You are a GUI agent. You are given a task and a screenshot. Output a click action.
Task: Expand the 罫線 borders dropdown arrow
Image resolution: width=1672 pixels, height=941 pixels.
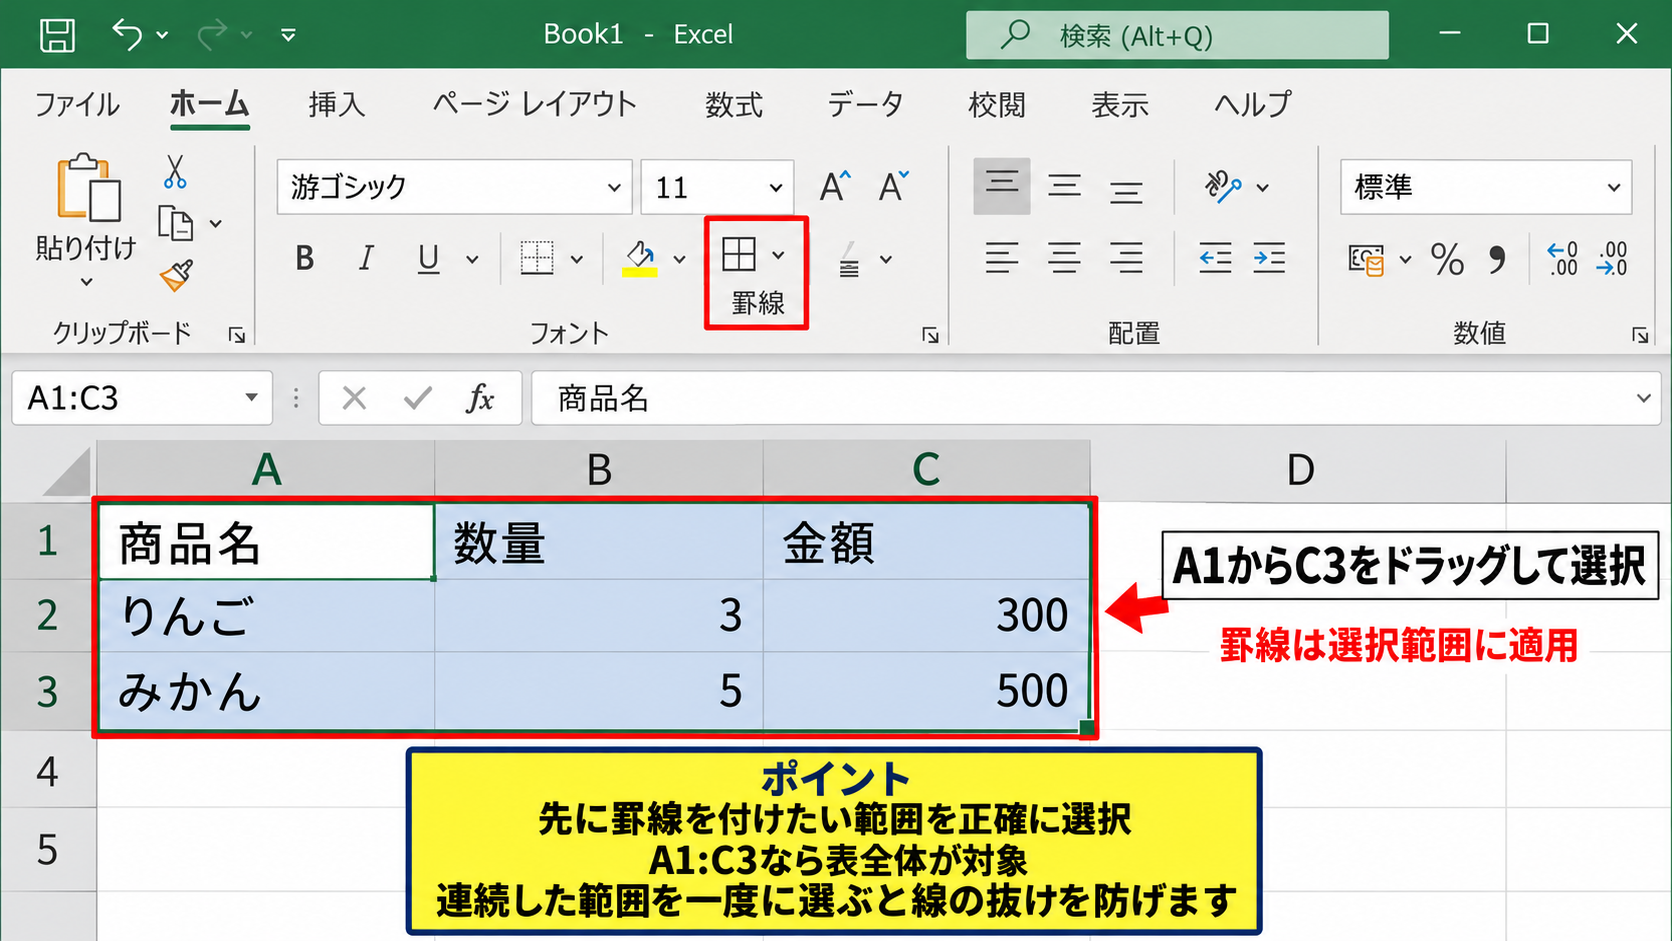click(x=778, y=255)
